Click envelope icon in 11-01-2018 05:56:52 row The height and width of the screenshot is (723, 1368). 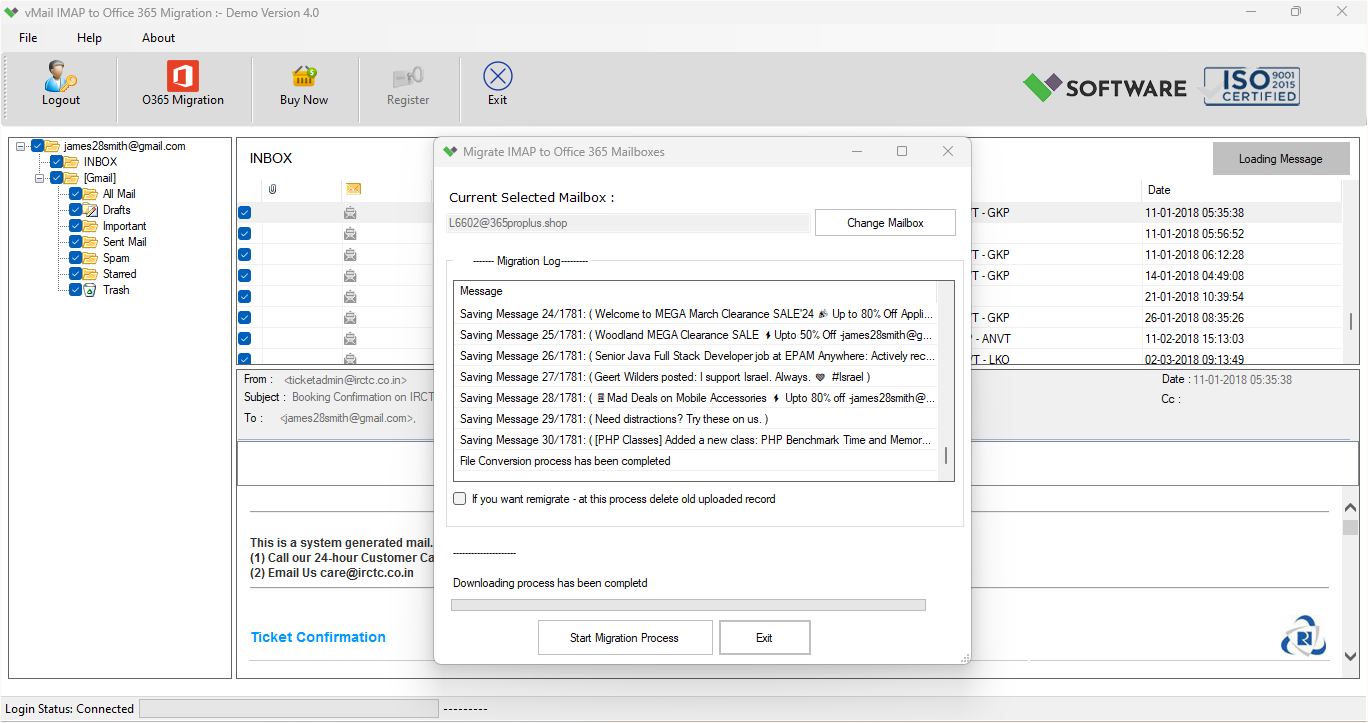[x=350, y=233]
